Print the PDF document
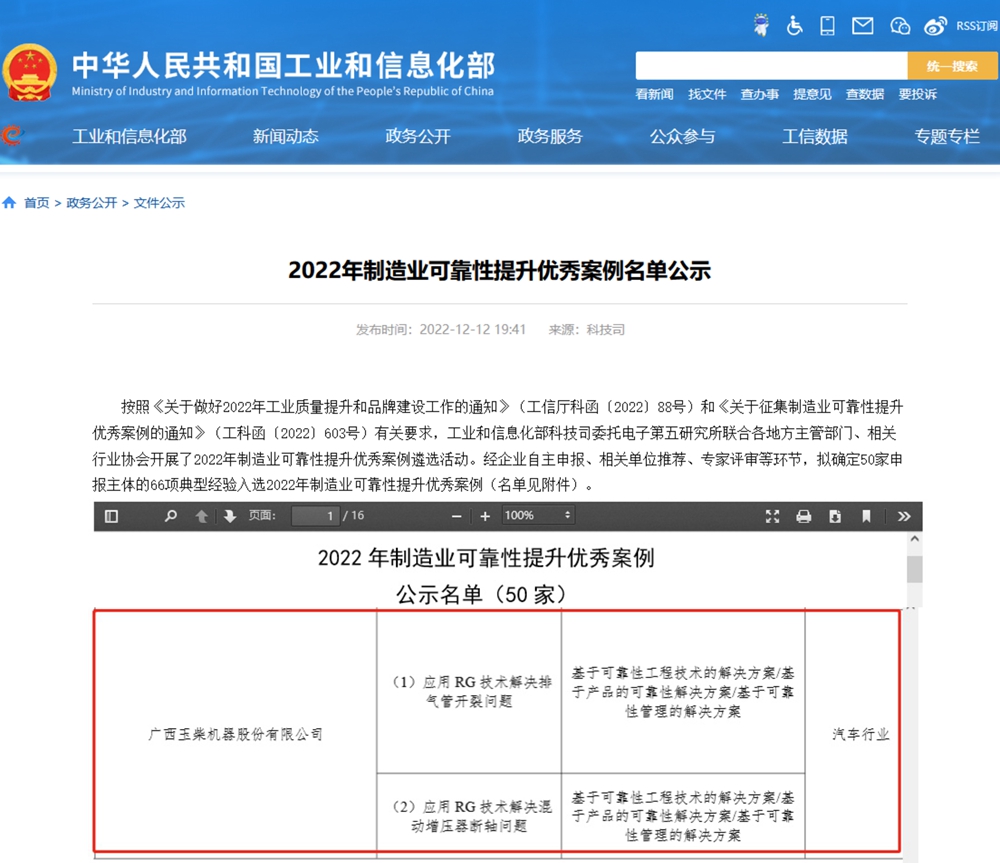The height and width of the screenshot is (863, 1000). [804, 516]
